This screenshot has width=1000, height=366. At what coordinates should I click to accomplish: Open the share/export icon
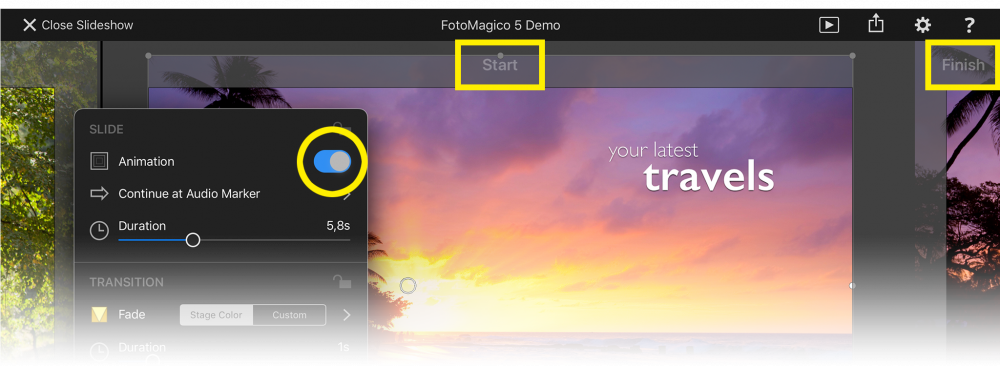coord(876,24)
